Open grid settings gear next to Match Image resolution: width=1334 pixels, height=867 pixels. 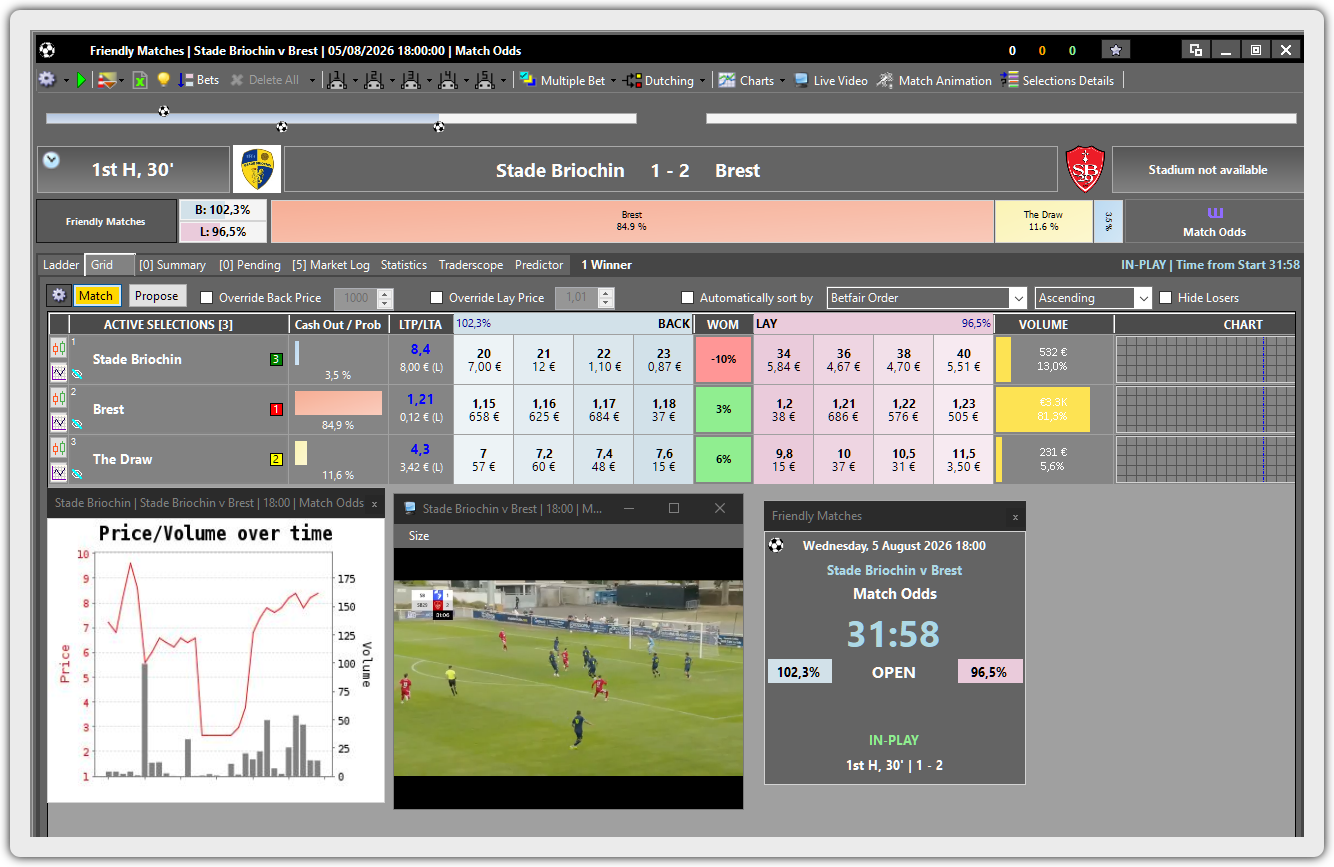[x=58, y=295]
